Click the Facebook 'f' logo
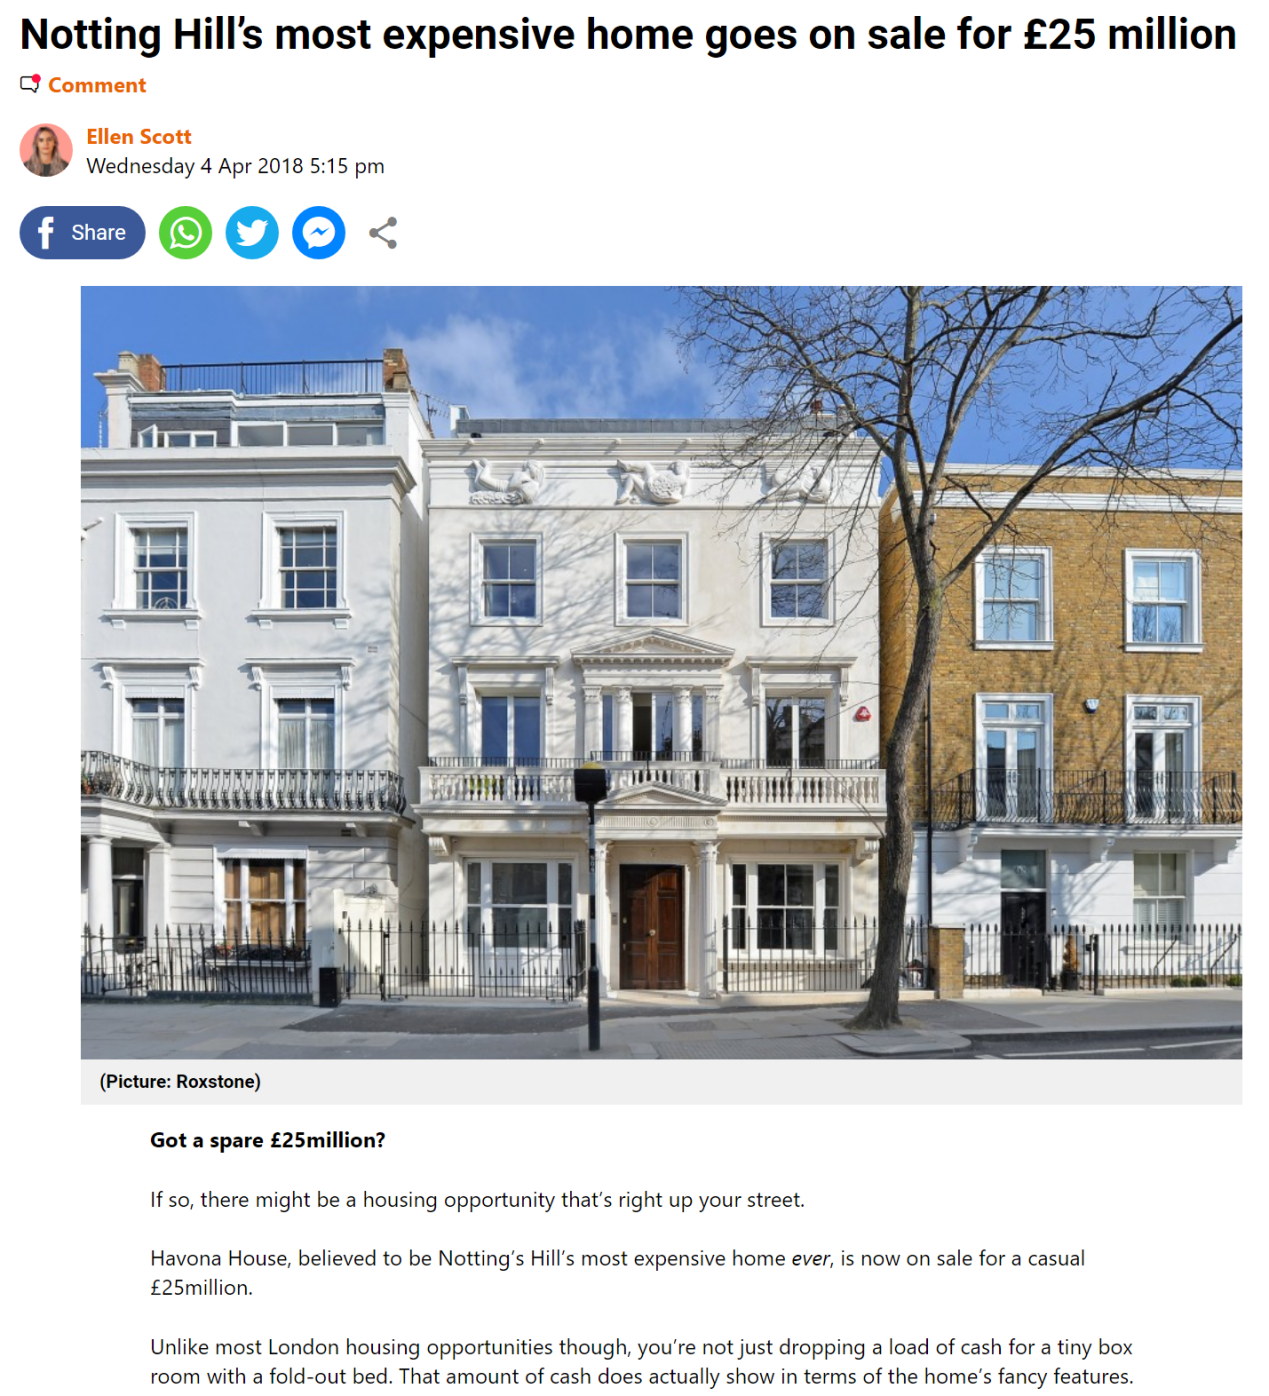 tap(45, 233)
